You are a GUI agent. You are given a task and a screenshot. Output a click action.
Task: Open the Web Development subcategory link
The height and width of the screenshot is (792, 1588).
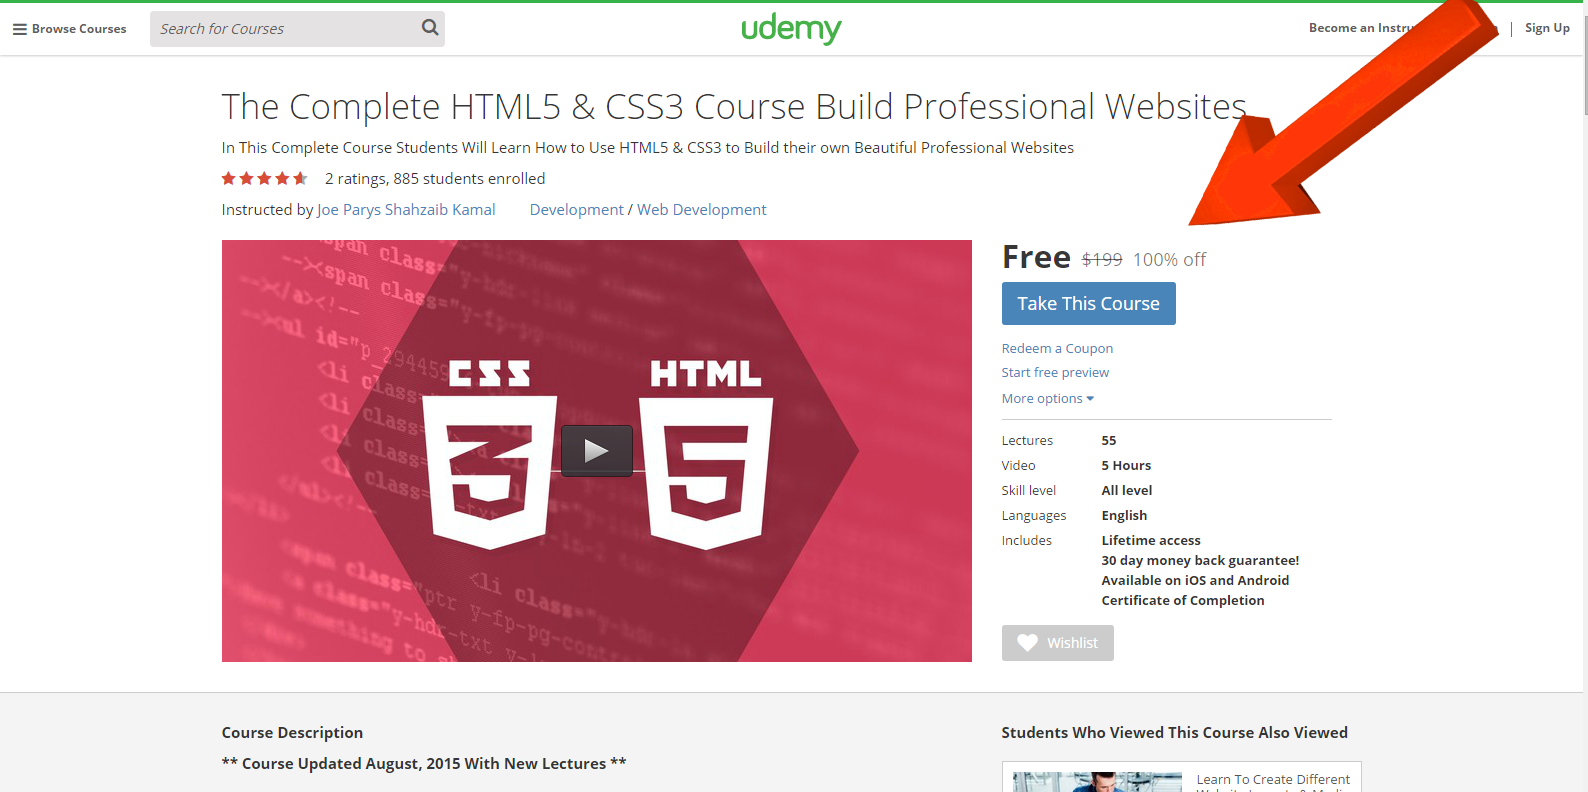702,210
